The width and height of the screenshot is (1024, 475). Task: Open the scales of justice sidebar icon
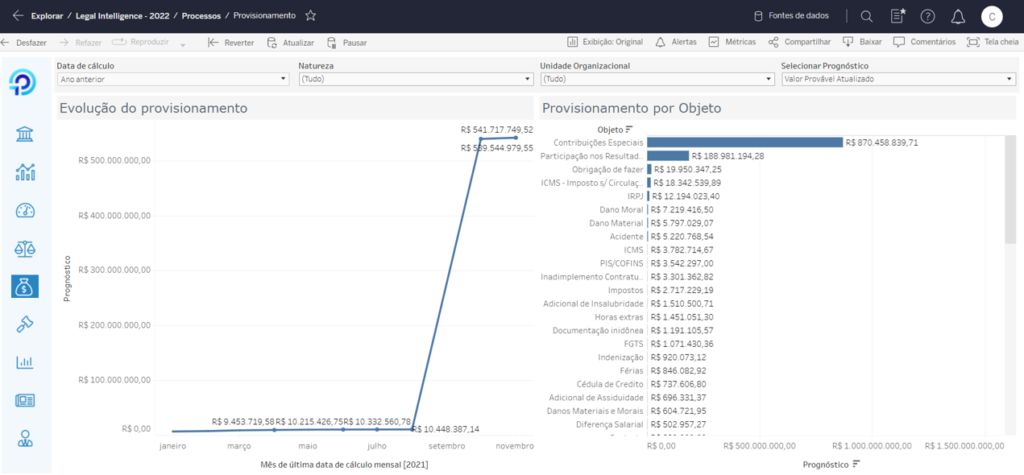point(25,248)
